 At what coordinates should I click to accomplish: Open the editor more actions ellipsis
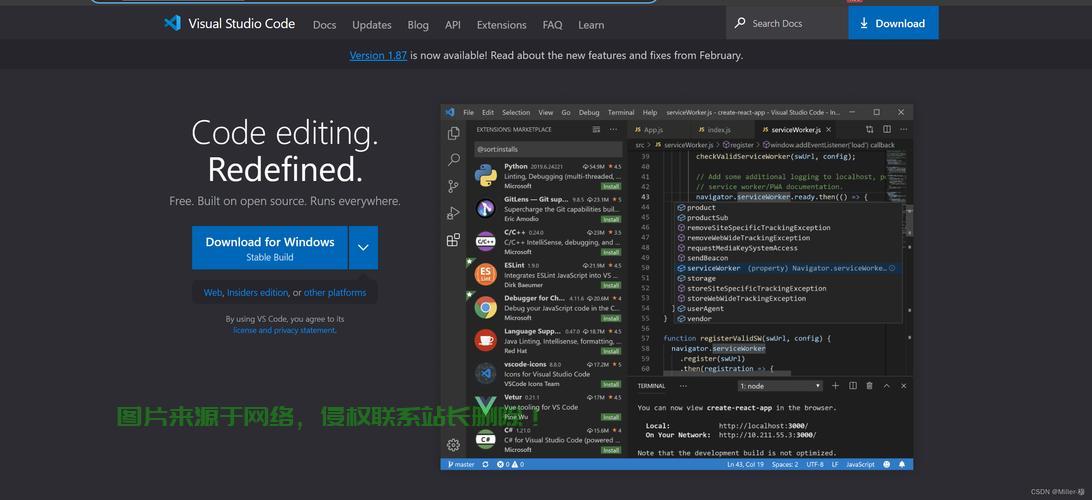(x=904, y=130)
